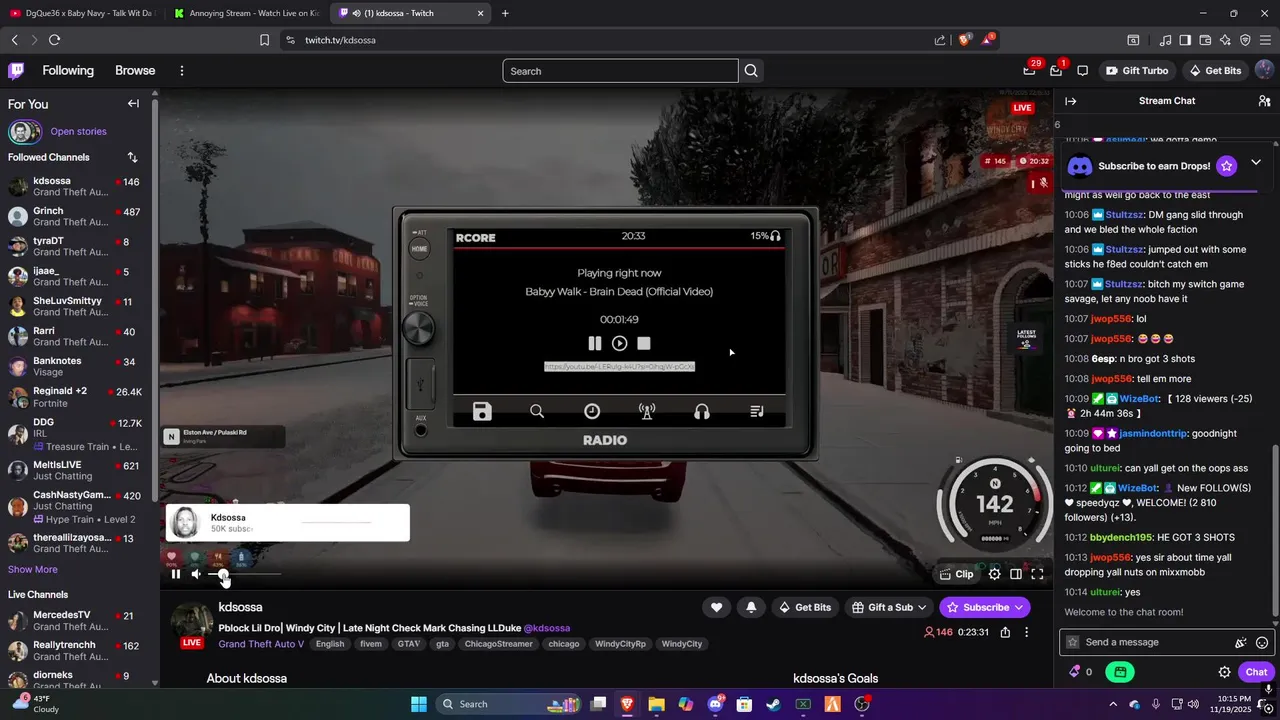Viewport: 1280px width, 720px height.
Task: Open the chat community users icon
Action: tap(1264, 101)
